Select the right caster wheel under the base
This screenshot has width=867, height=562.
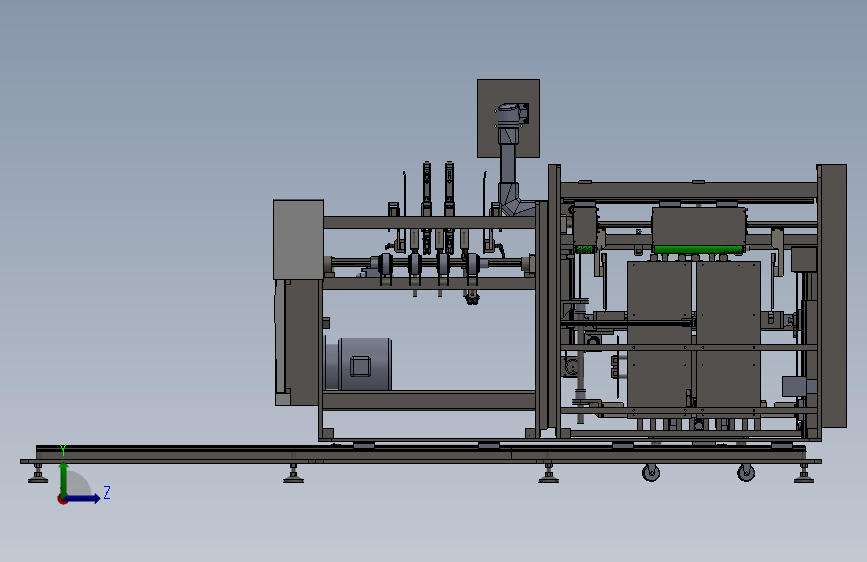pyautogui.click(x=746, y=472)
